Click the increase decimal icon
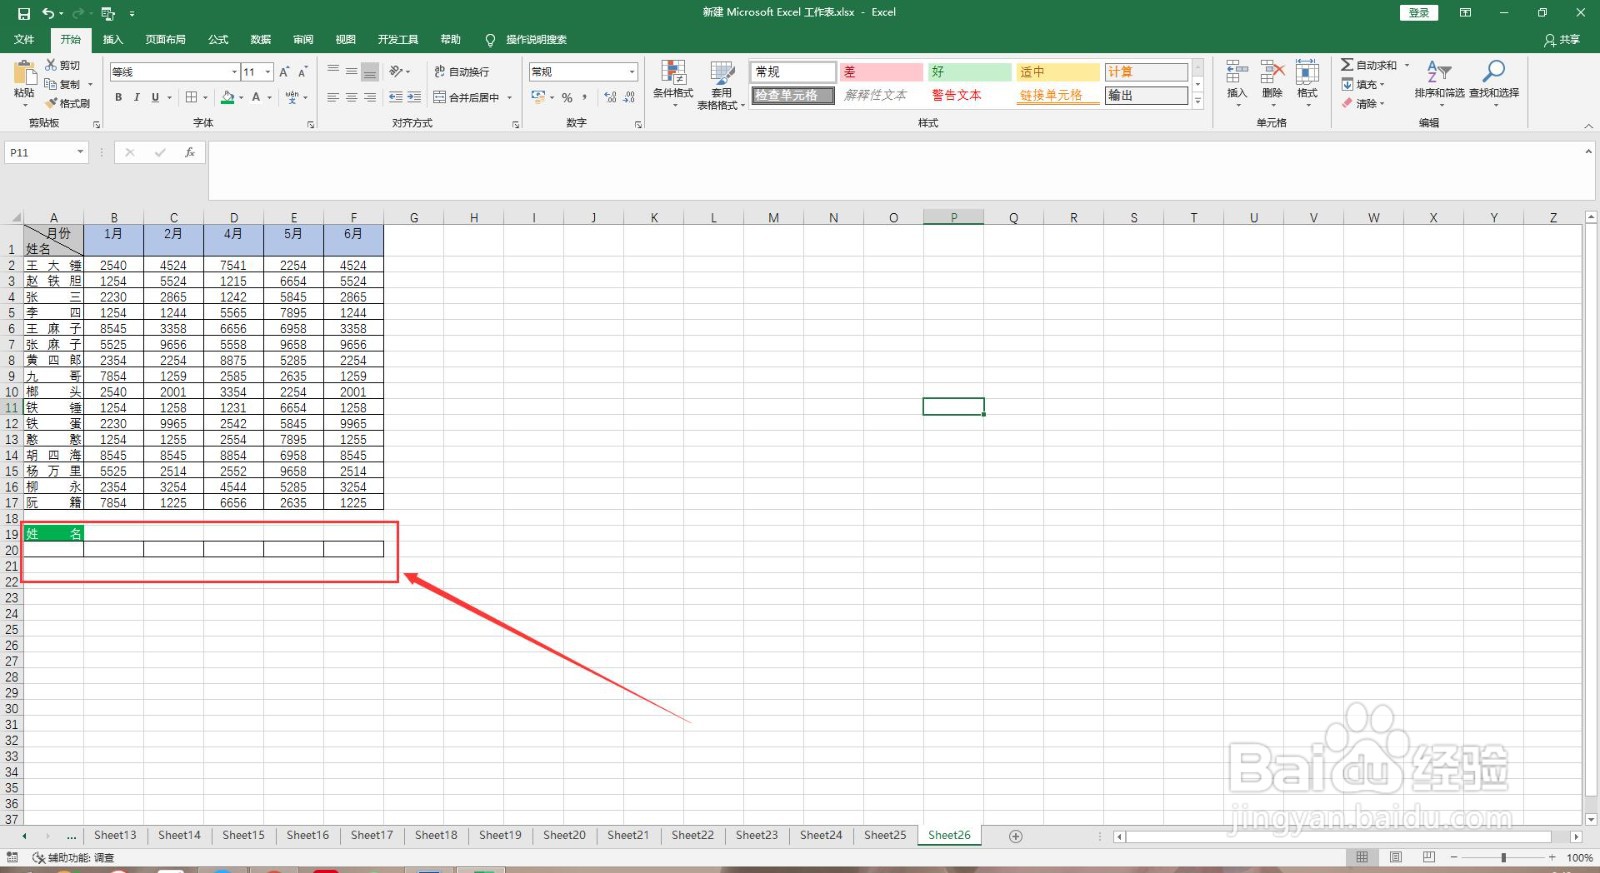The width and height of the screenshot is (1600, 873). point(610,97)
